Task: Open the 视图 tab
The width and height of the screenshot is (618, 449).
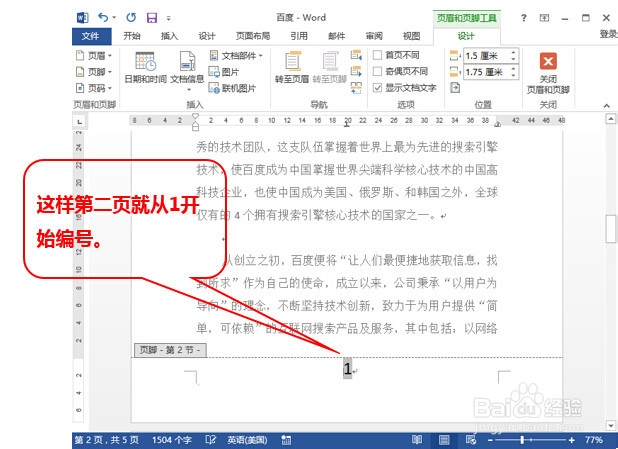Action: pos(411,36)
